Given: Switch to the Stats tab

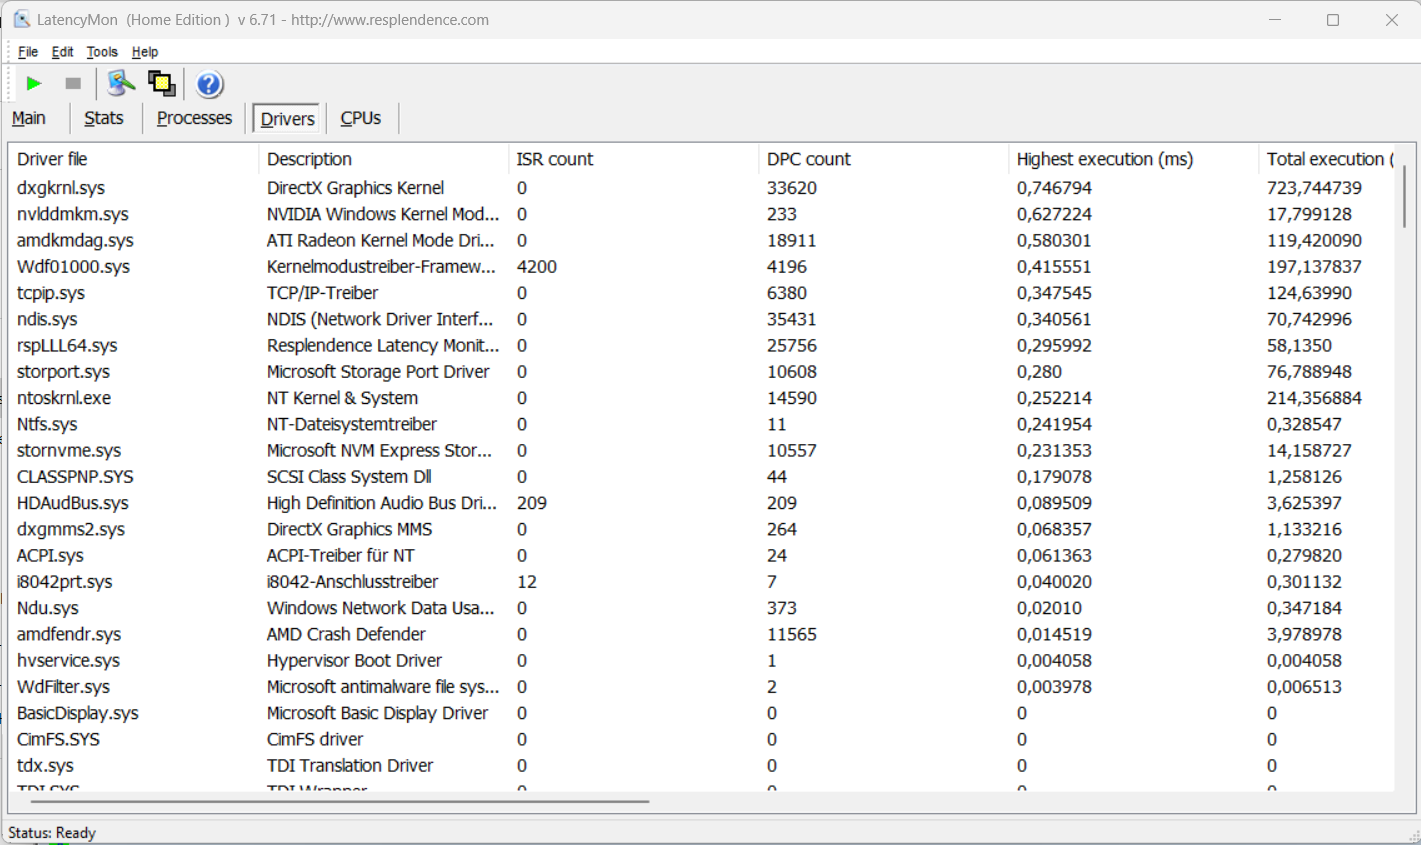Looking at the screenshot, I should pos(104,118).
